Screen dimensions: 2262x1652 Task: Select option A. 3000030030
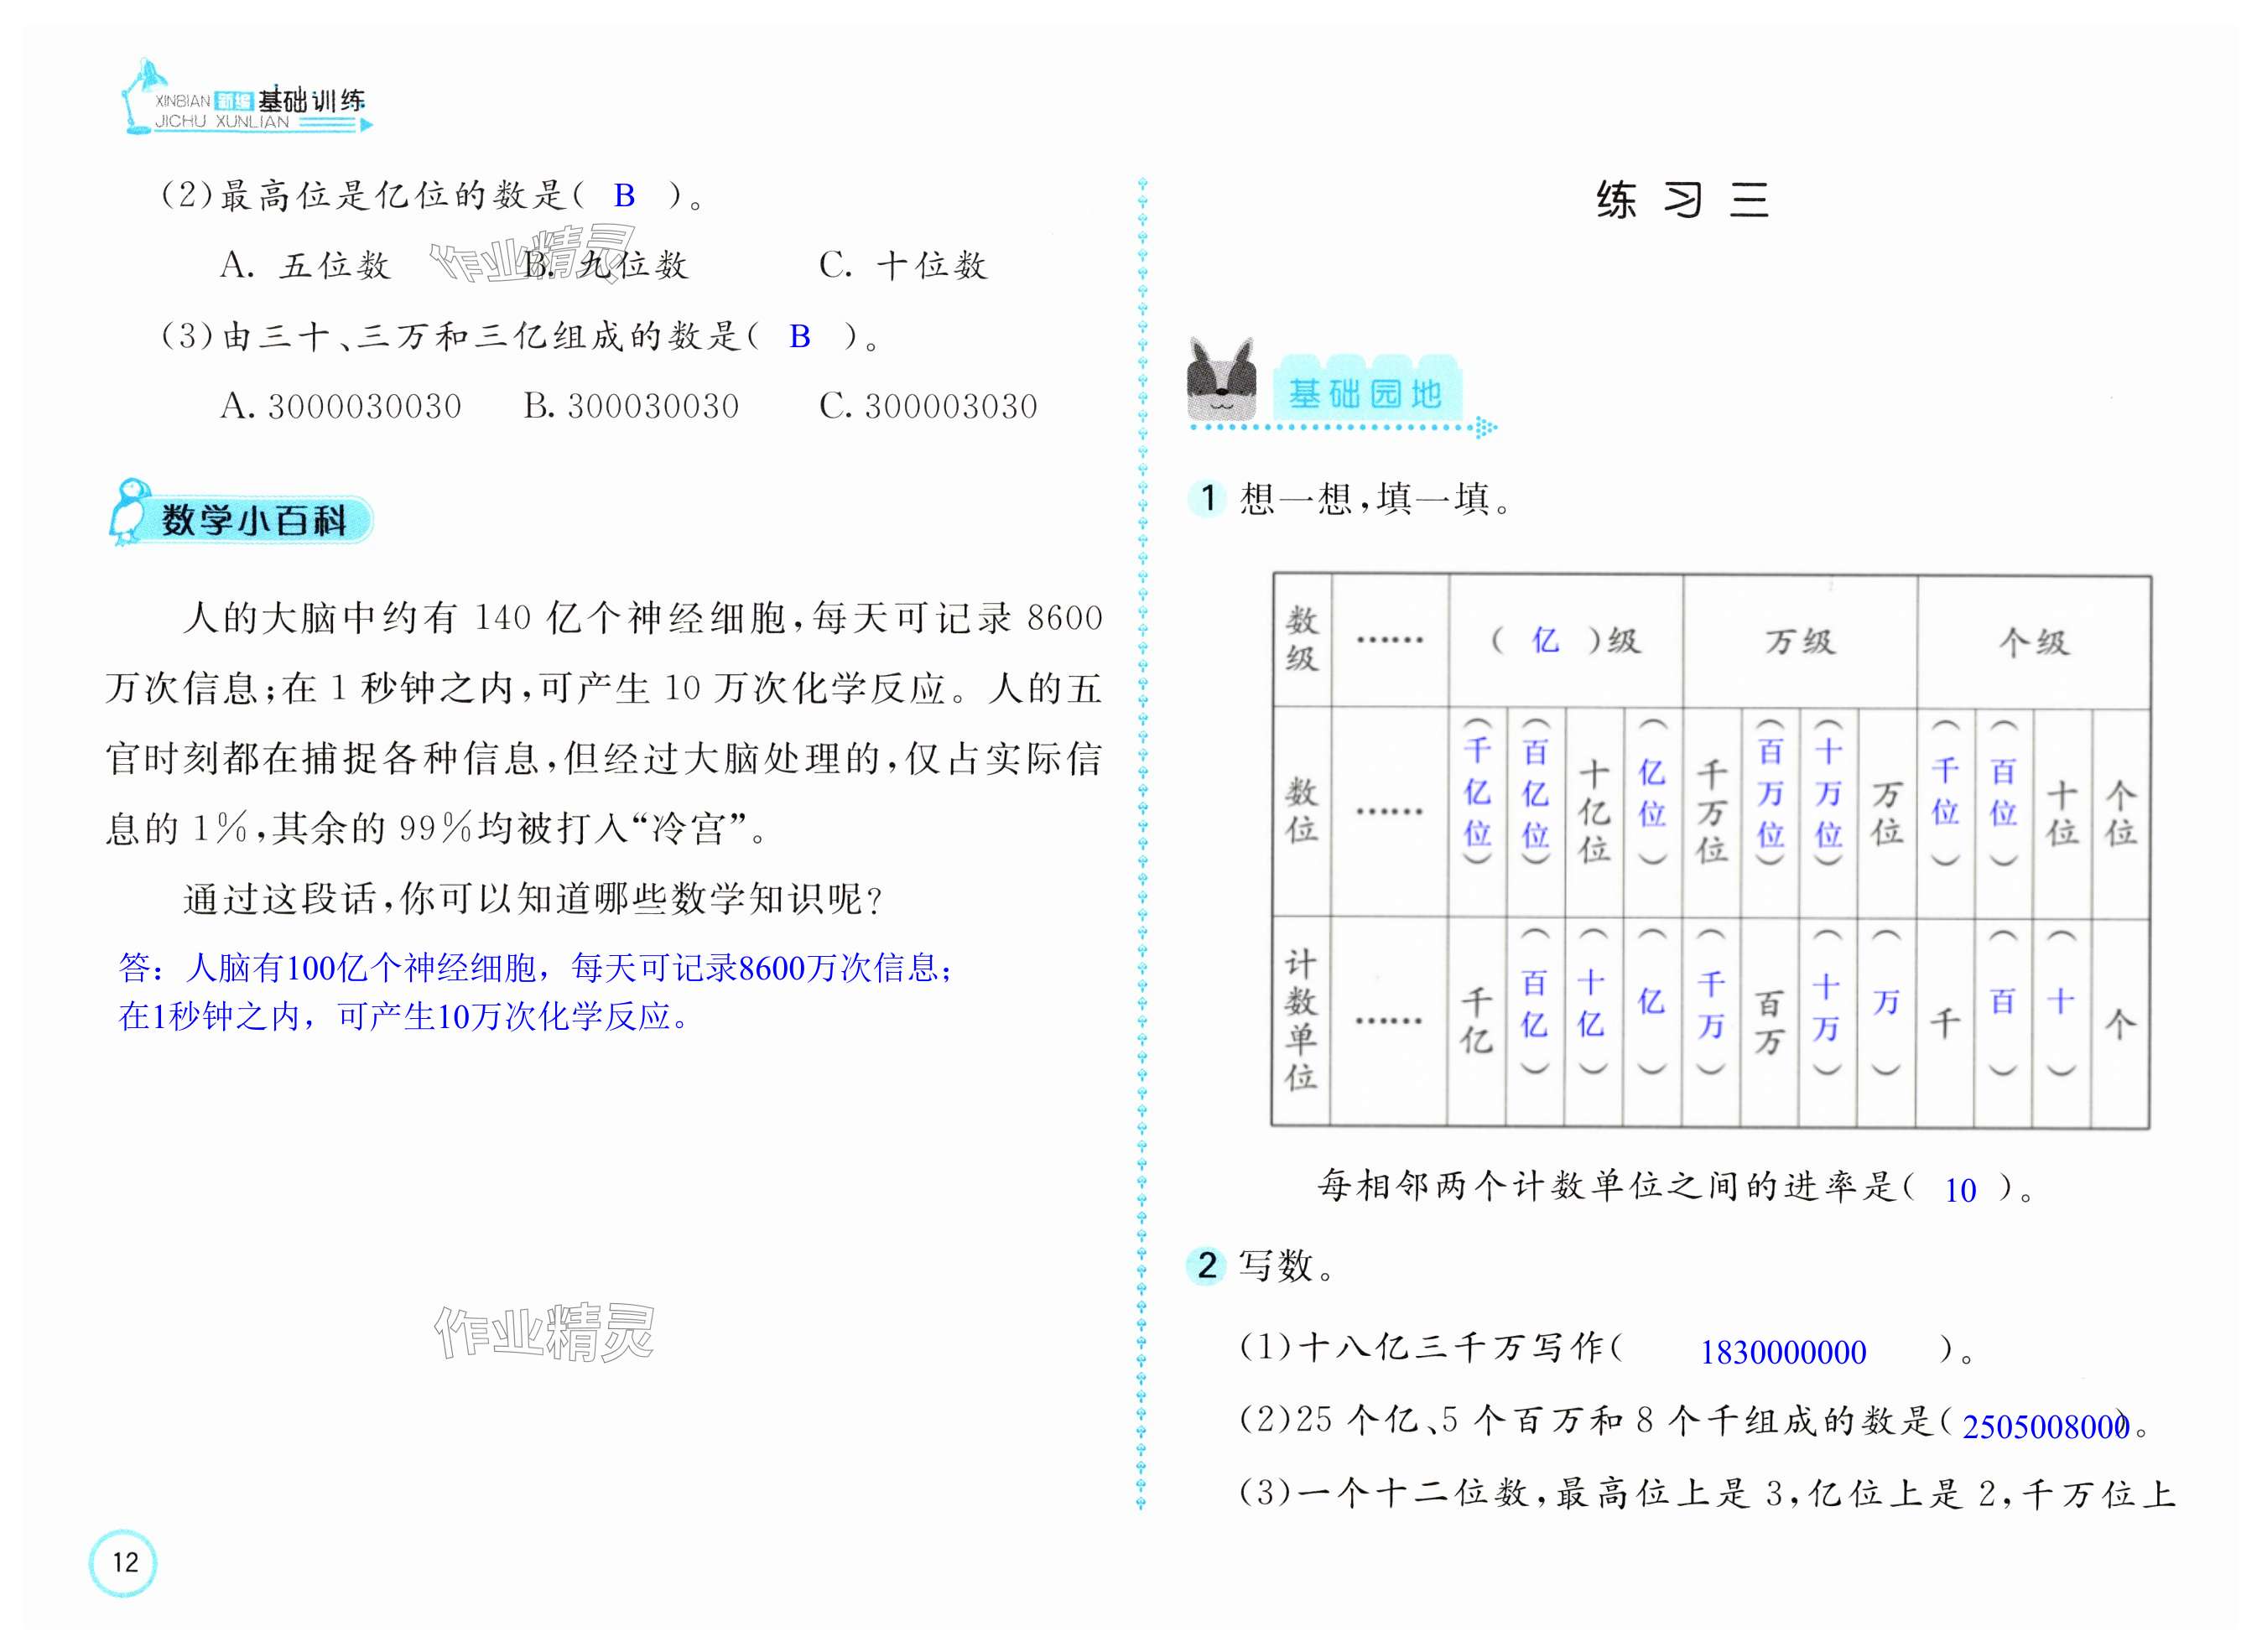point(340,407)
